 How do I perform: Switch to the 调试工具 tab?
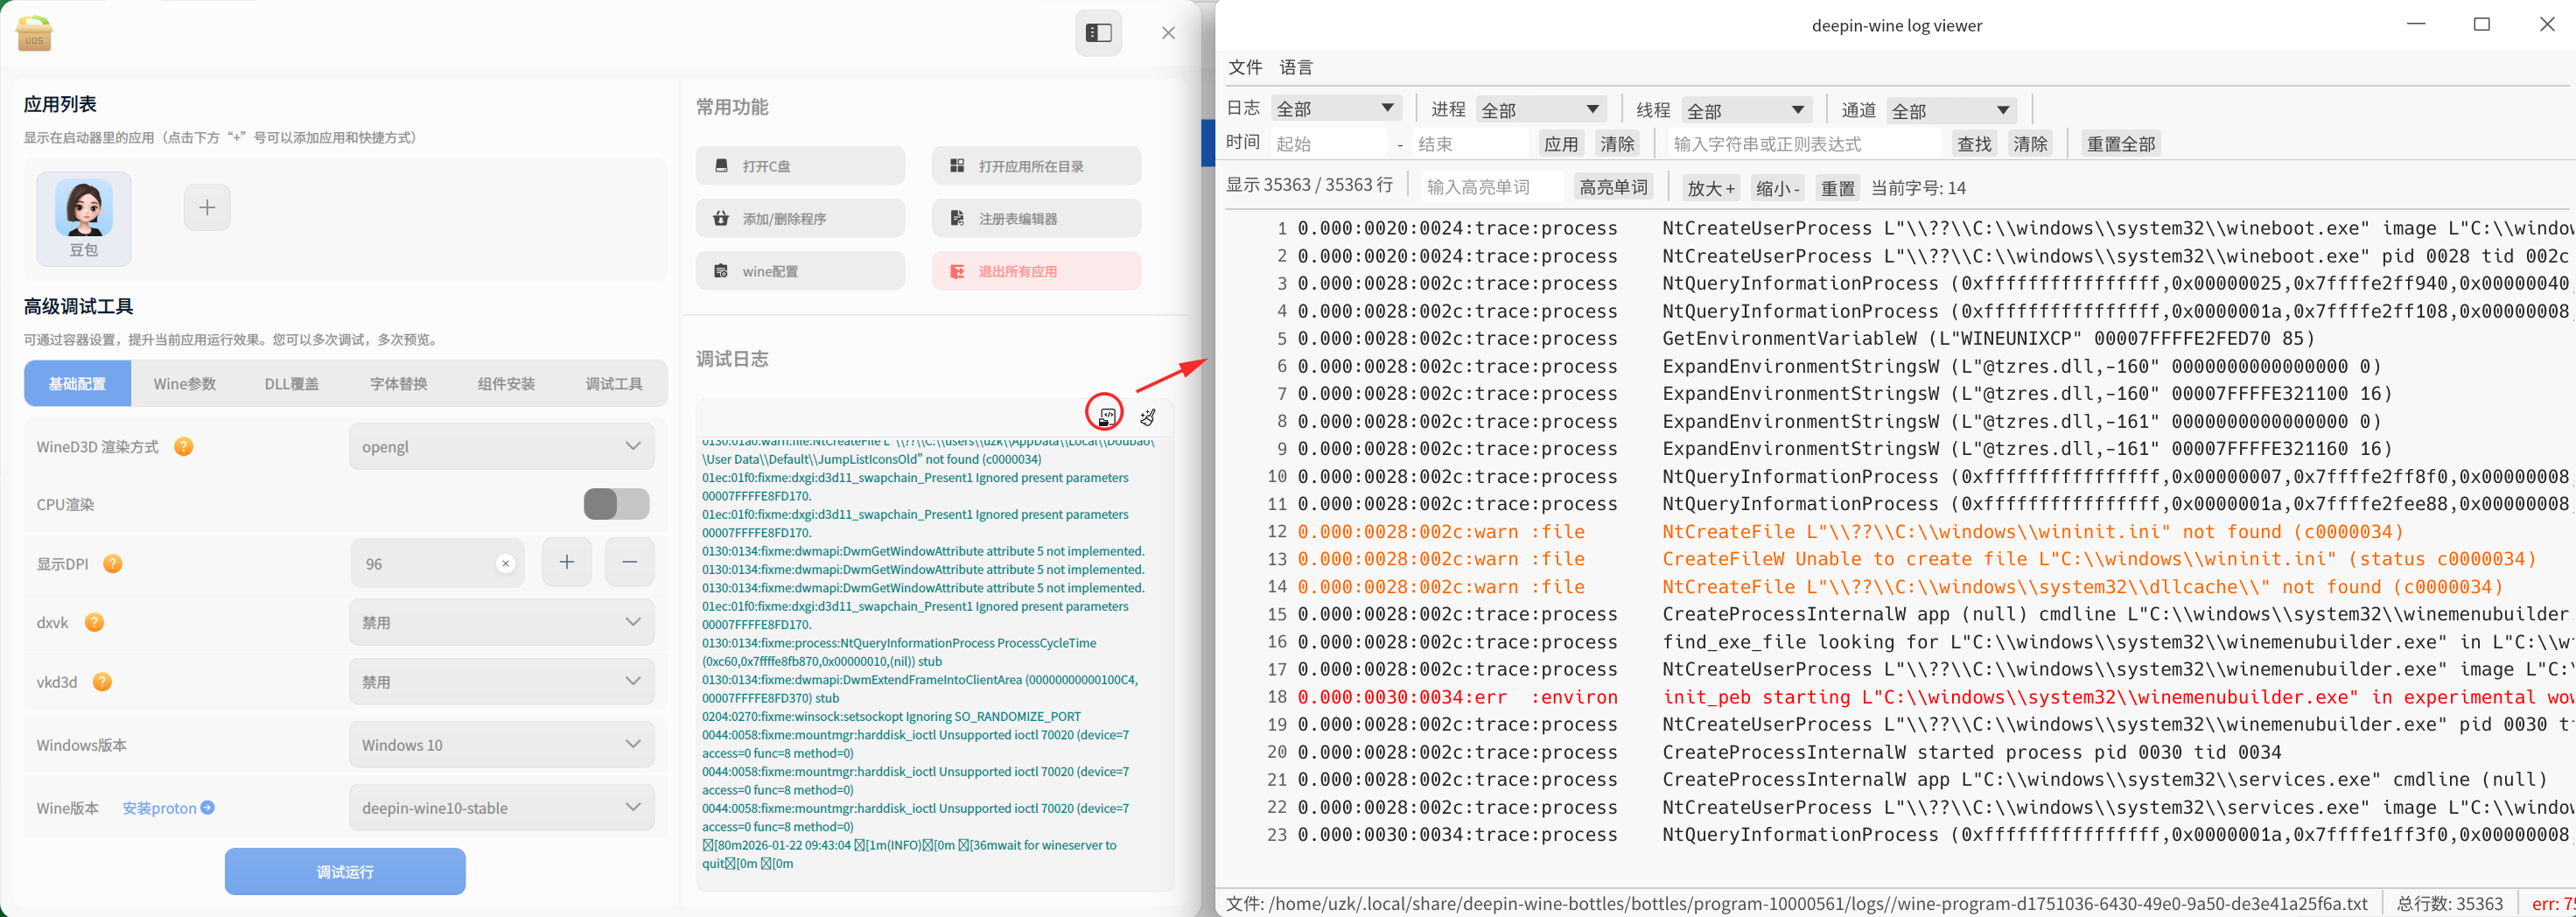pos(614,384)
